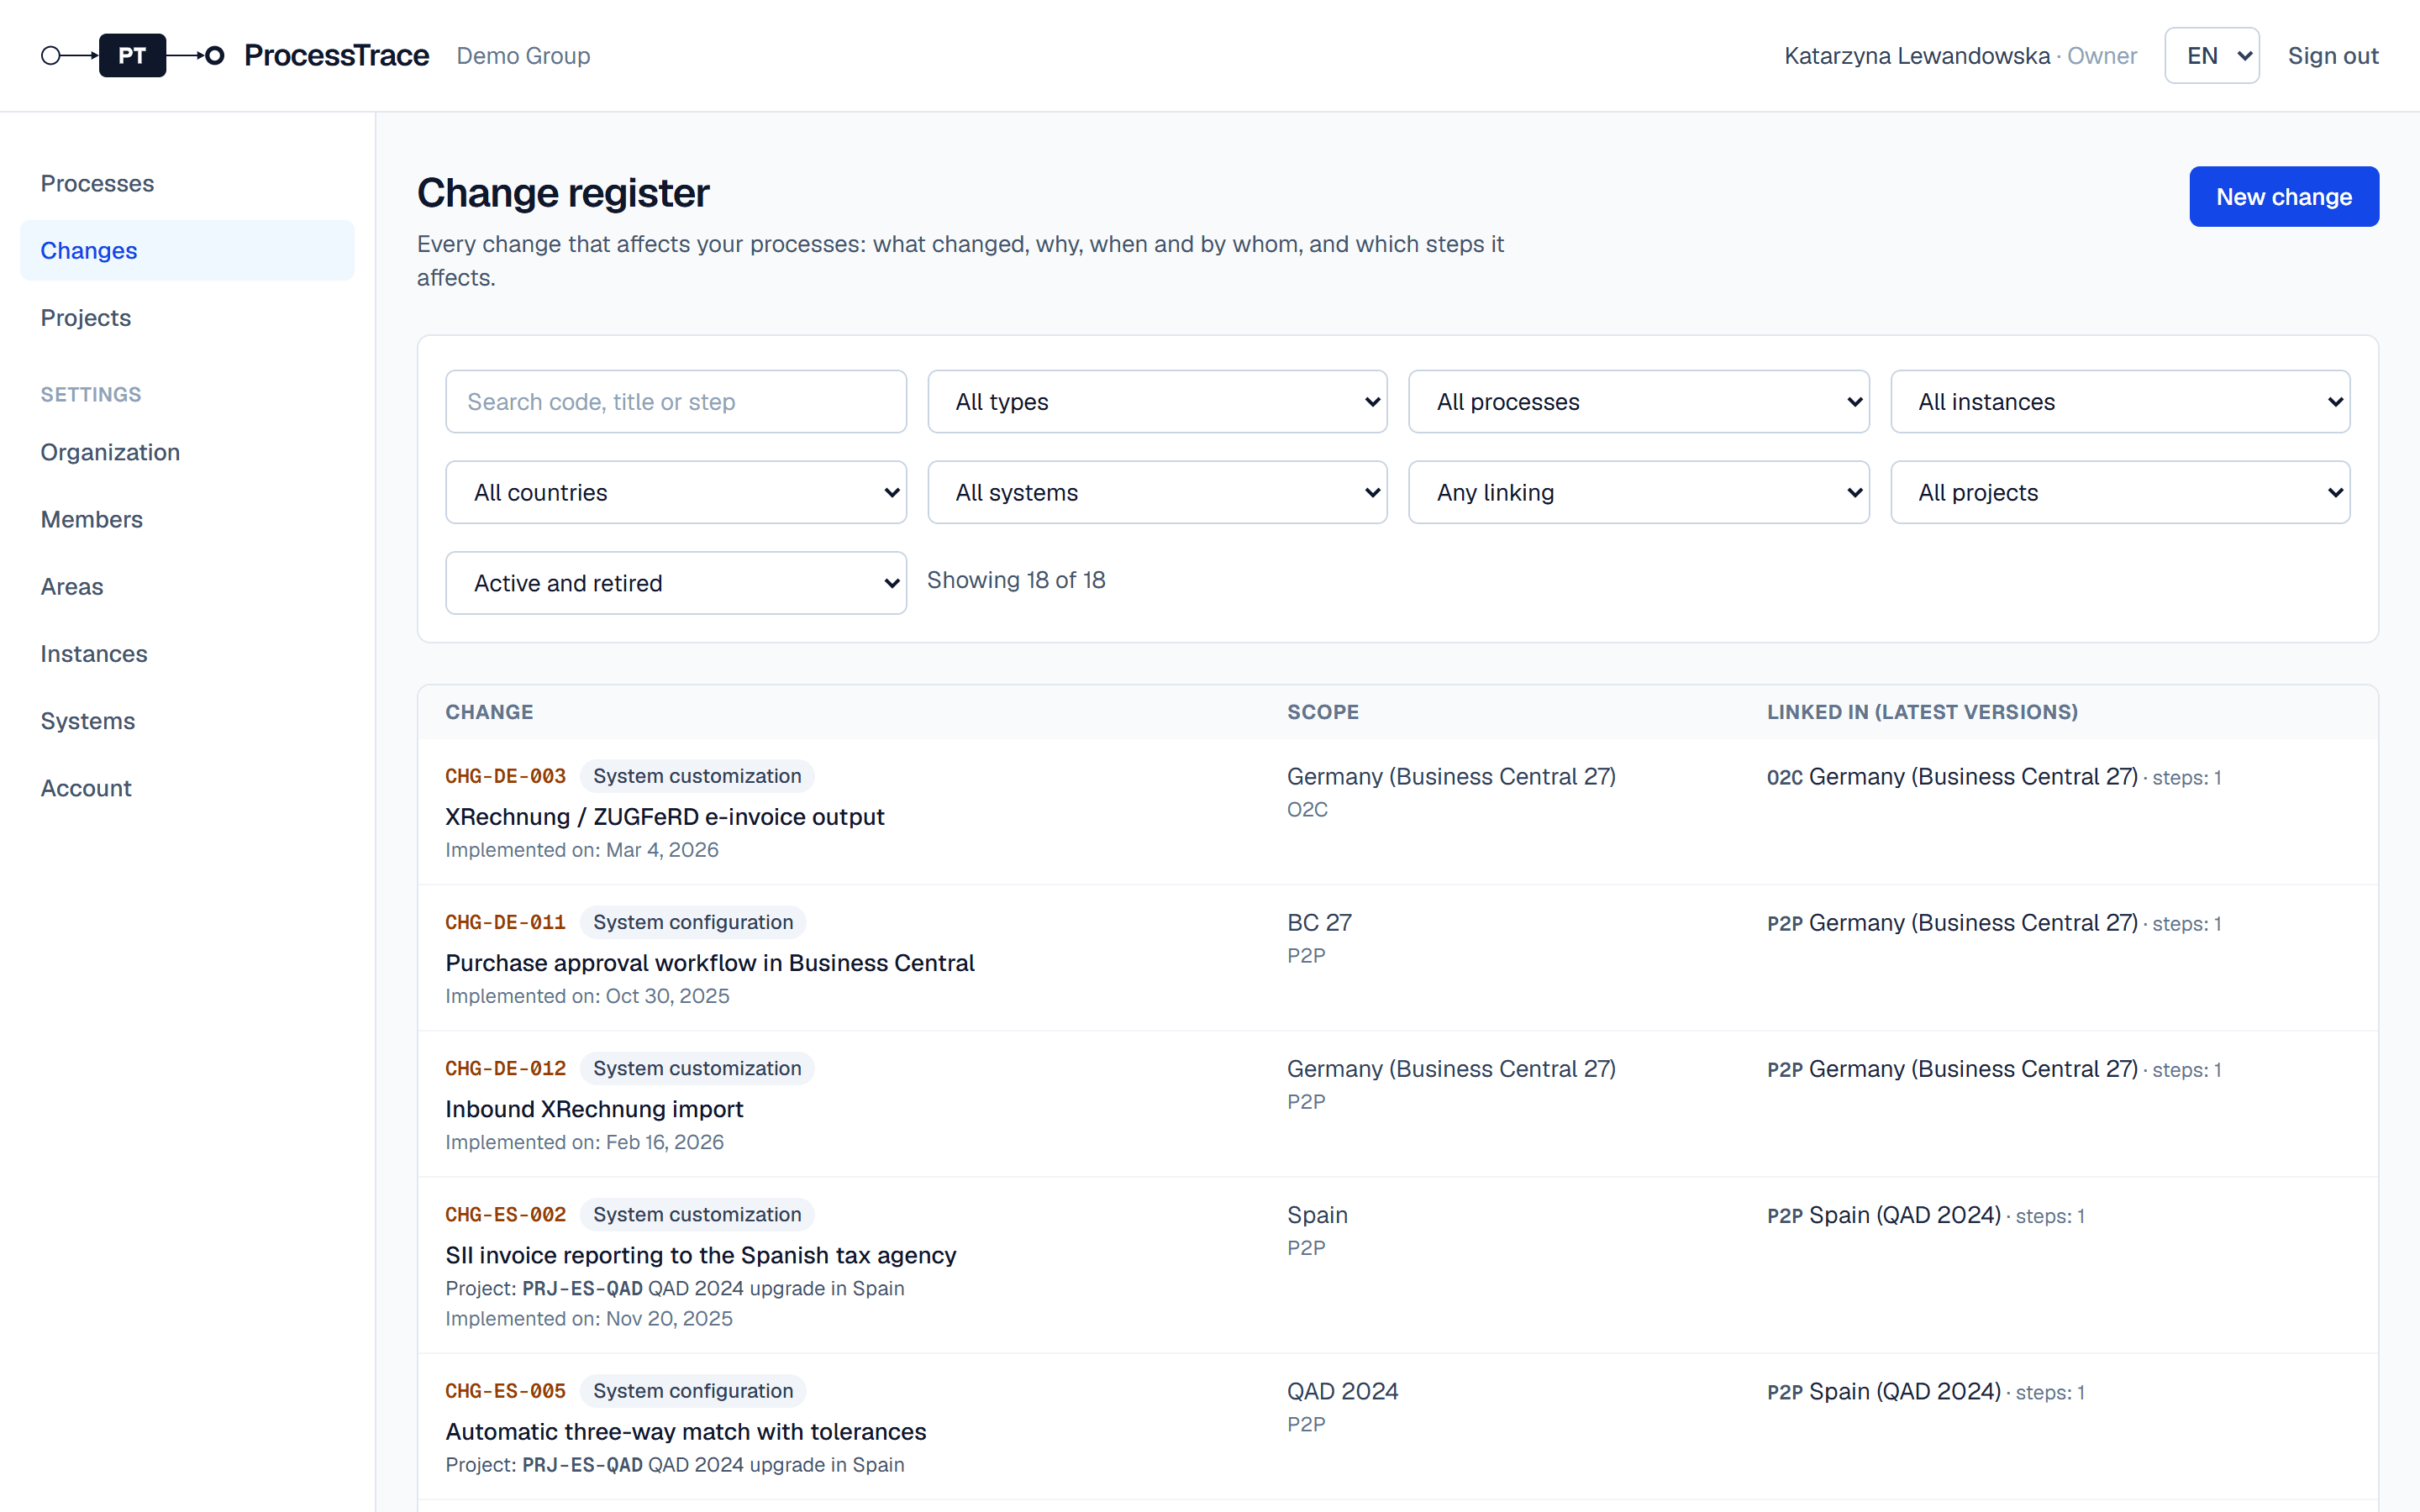Open Account settings
Screen dimensions: 2420x1512
(187, 787)
